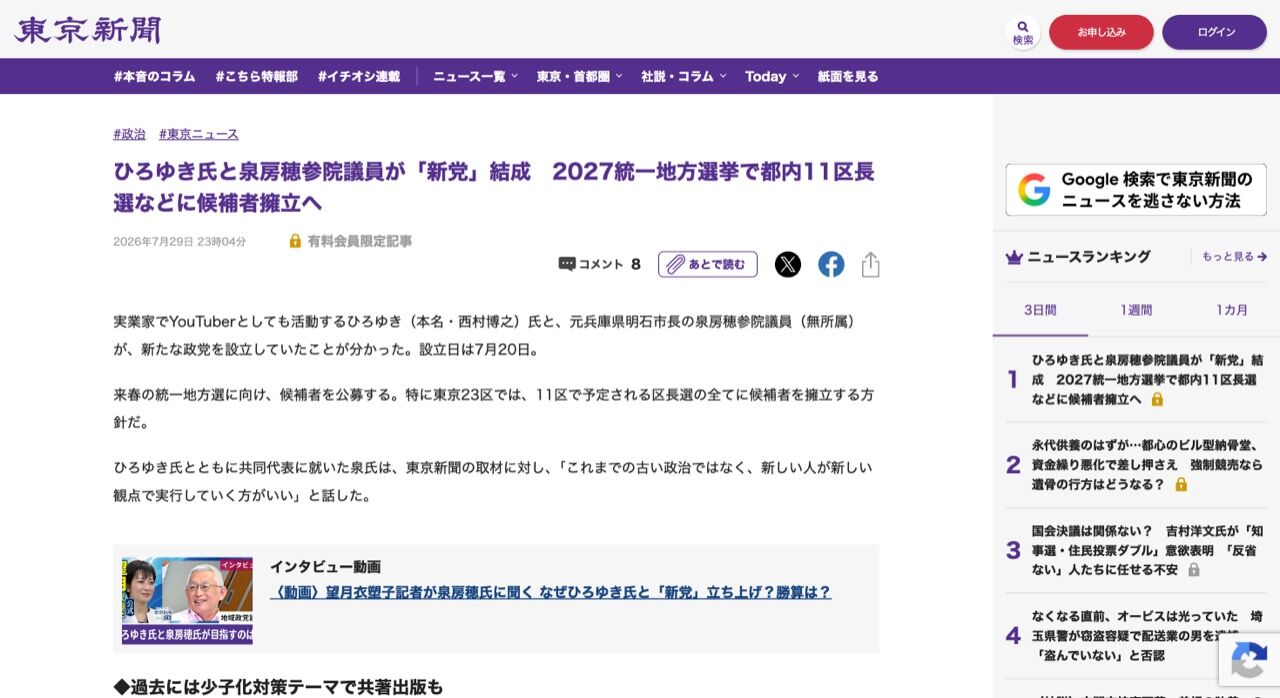Click lock icon next to 有料会員限定記事
The height and width of the screenshot is (698, 1280).
(x=295, y=241)
